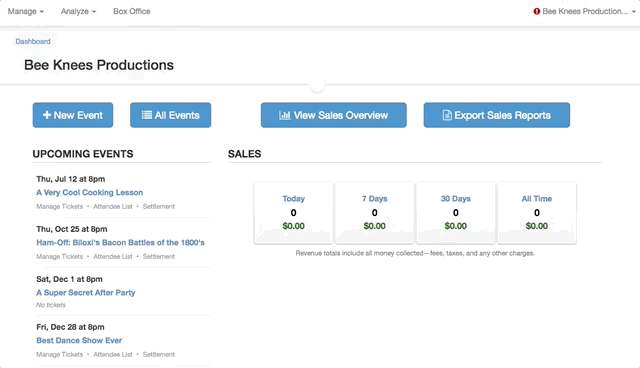Manage Tickets for Best Dance Show Ever
The width and height of the screenshot is (640, 368).
(60, 355)
